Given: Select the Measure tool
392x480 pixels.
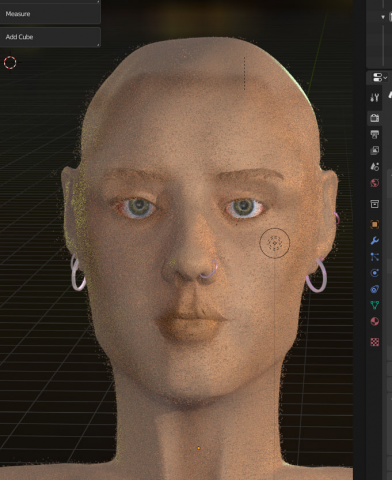Looking at the screenshot, I should pos(50,14).
